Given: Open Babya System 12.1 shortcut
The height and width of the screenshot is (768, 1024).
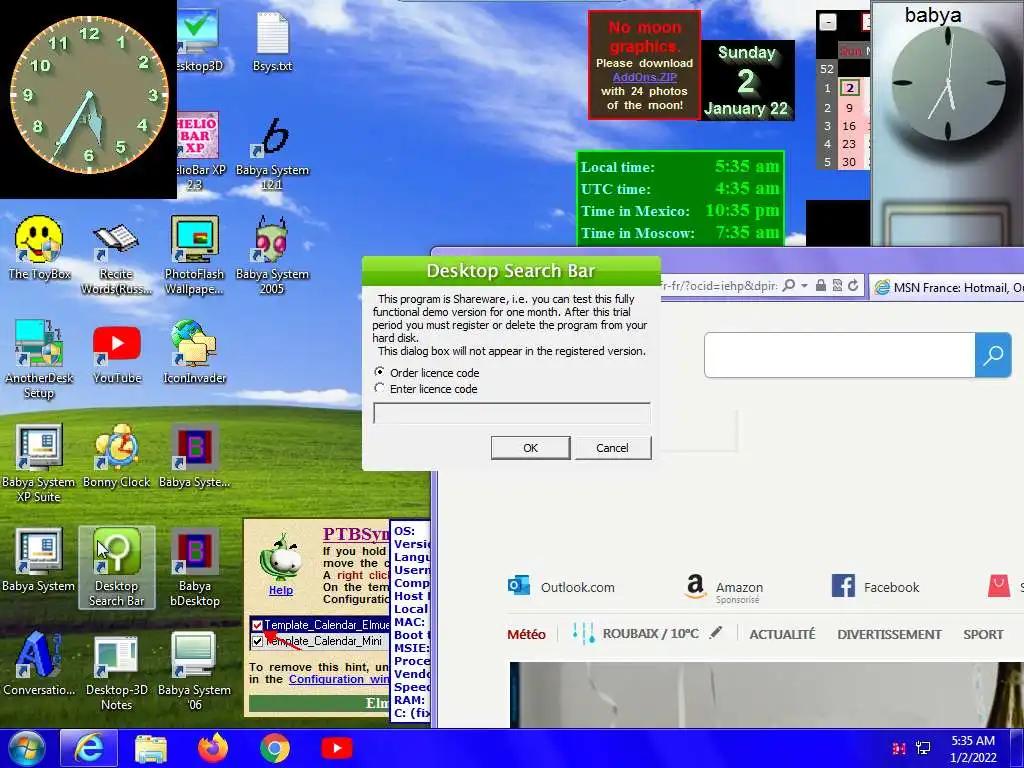Looking at the screenshot, I should (x=272, y=153).
